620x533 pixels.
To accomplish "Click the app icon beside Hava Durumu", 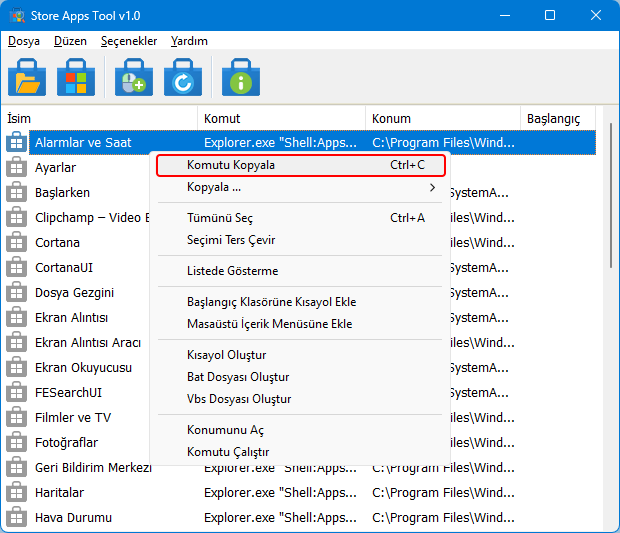I will 16,517.
